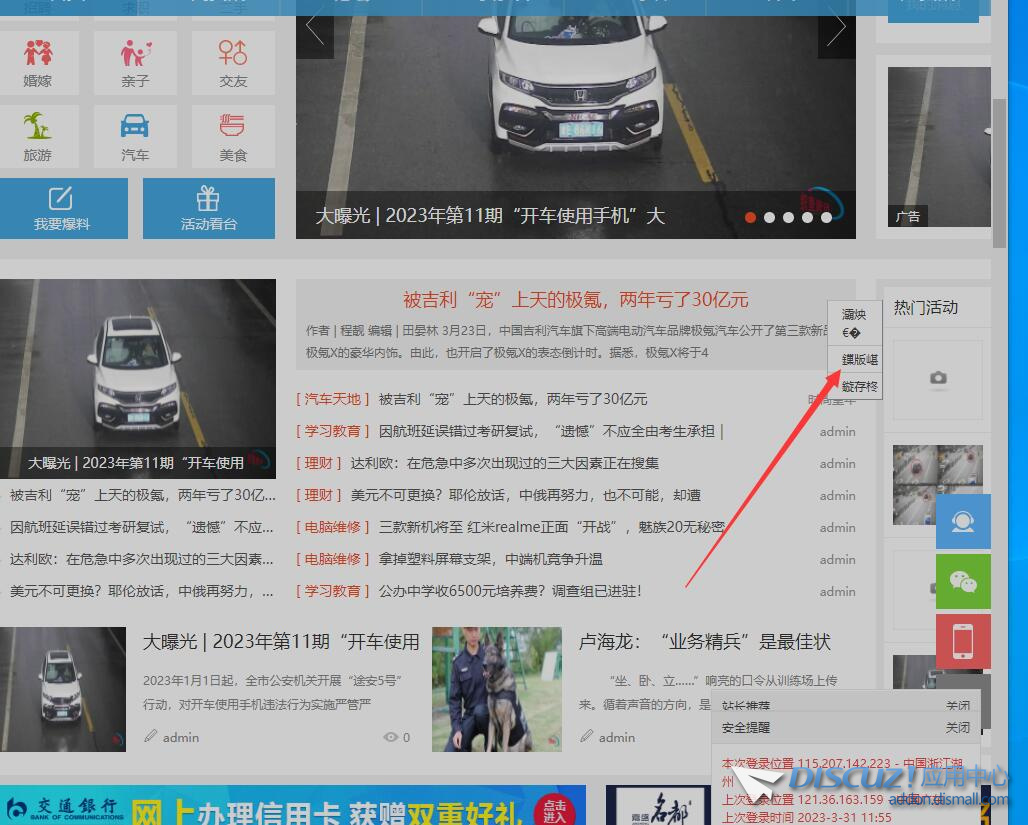Close the 安全提醒 notification
Viewport: 1028px width, 825px height.
pos(957,727)
